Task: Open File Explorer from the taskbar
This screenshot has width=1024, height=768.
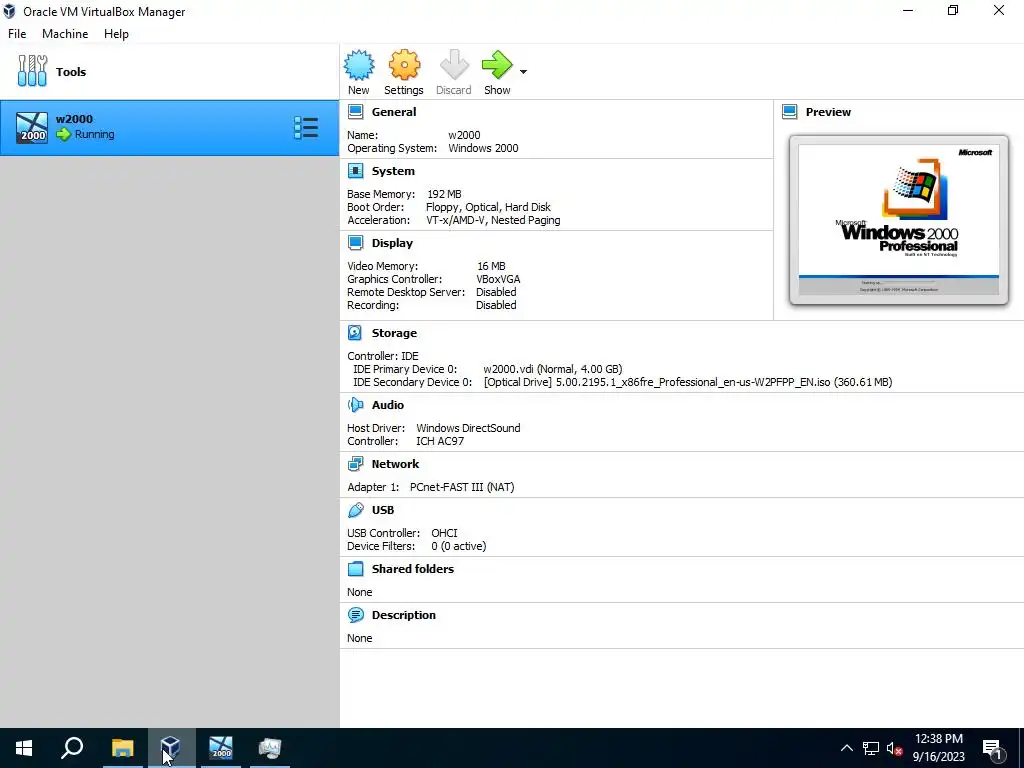Action: 122,748
